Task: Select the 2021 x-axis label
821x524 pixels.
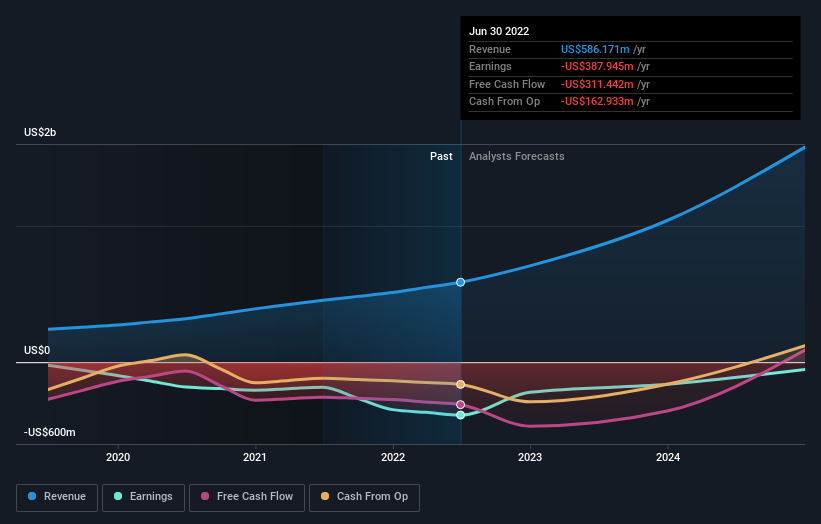Action: [x=254, y=457]
